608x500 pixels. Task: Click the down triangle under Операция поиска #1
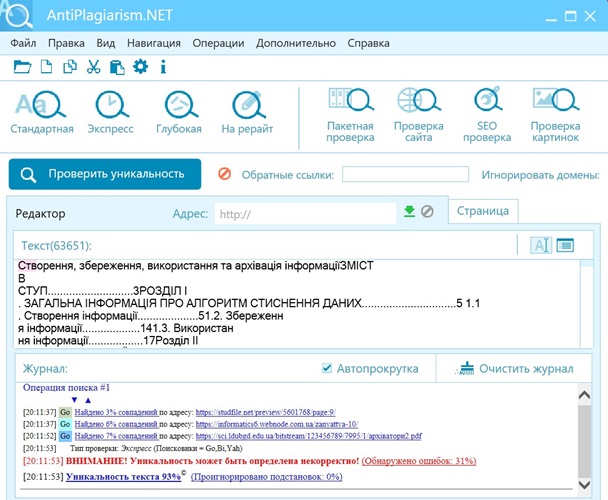[74, 400]
